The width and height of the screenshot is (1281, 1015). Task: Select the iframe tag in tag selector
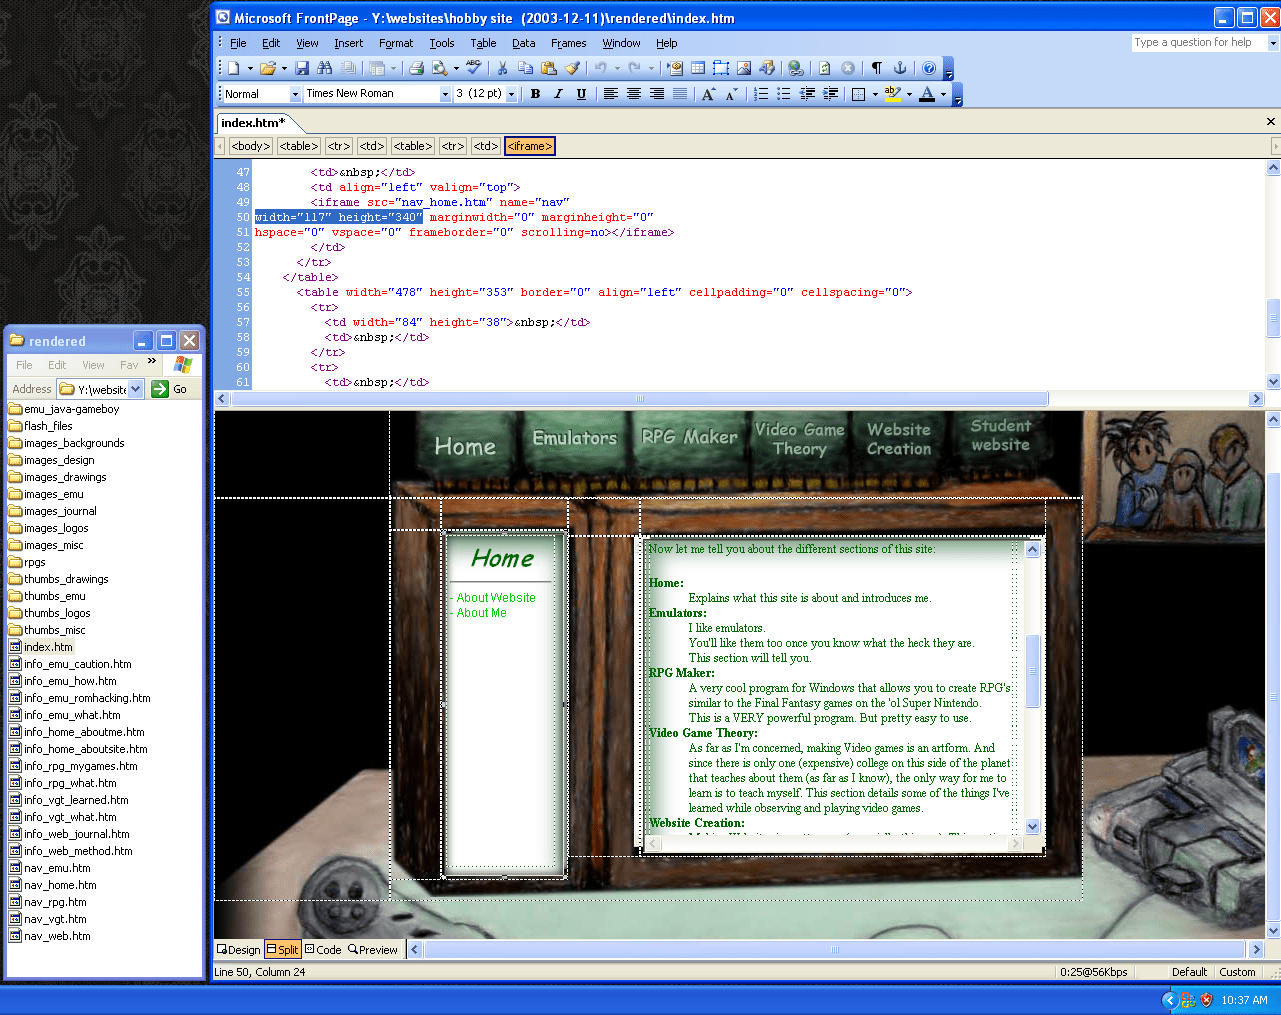tap(529, 146)
